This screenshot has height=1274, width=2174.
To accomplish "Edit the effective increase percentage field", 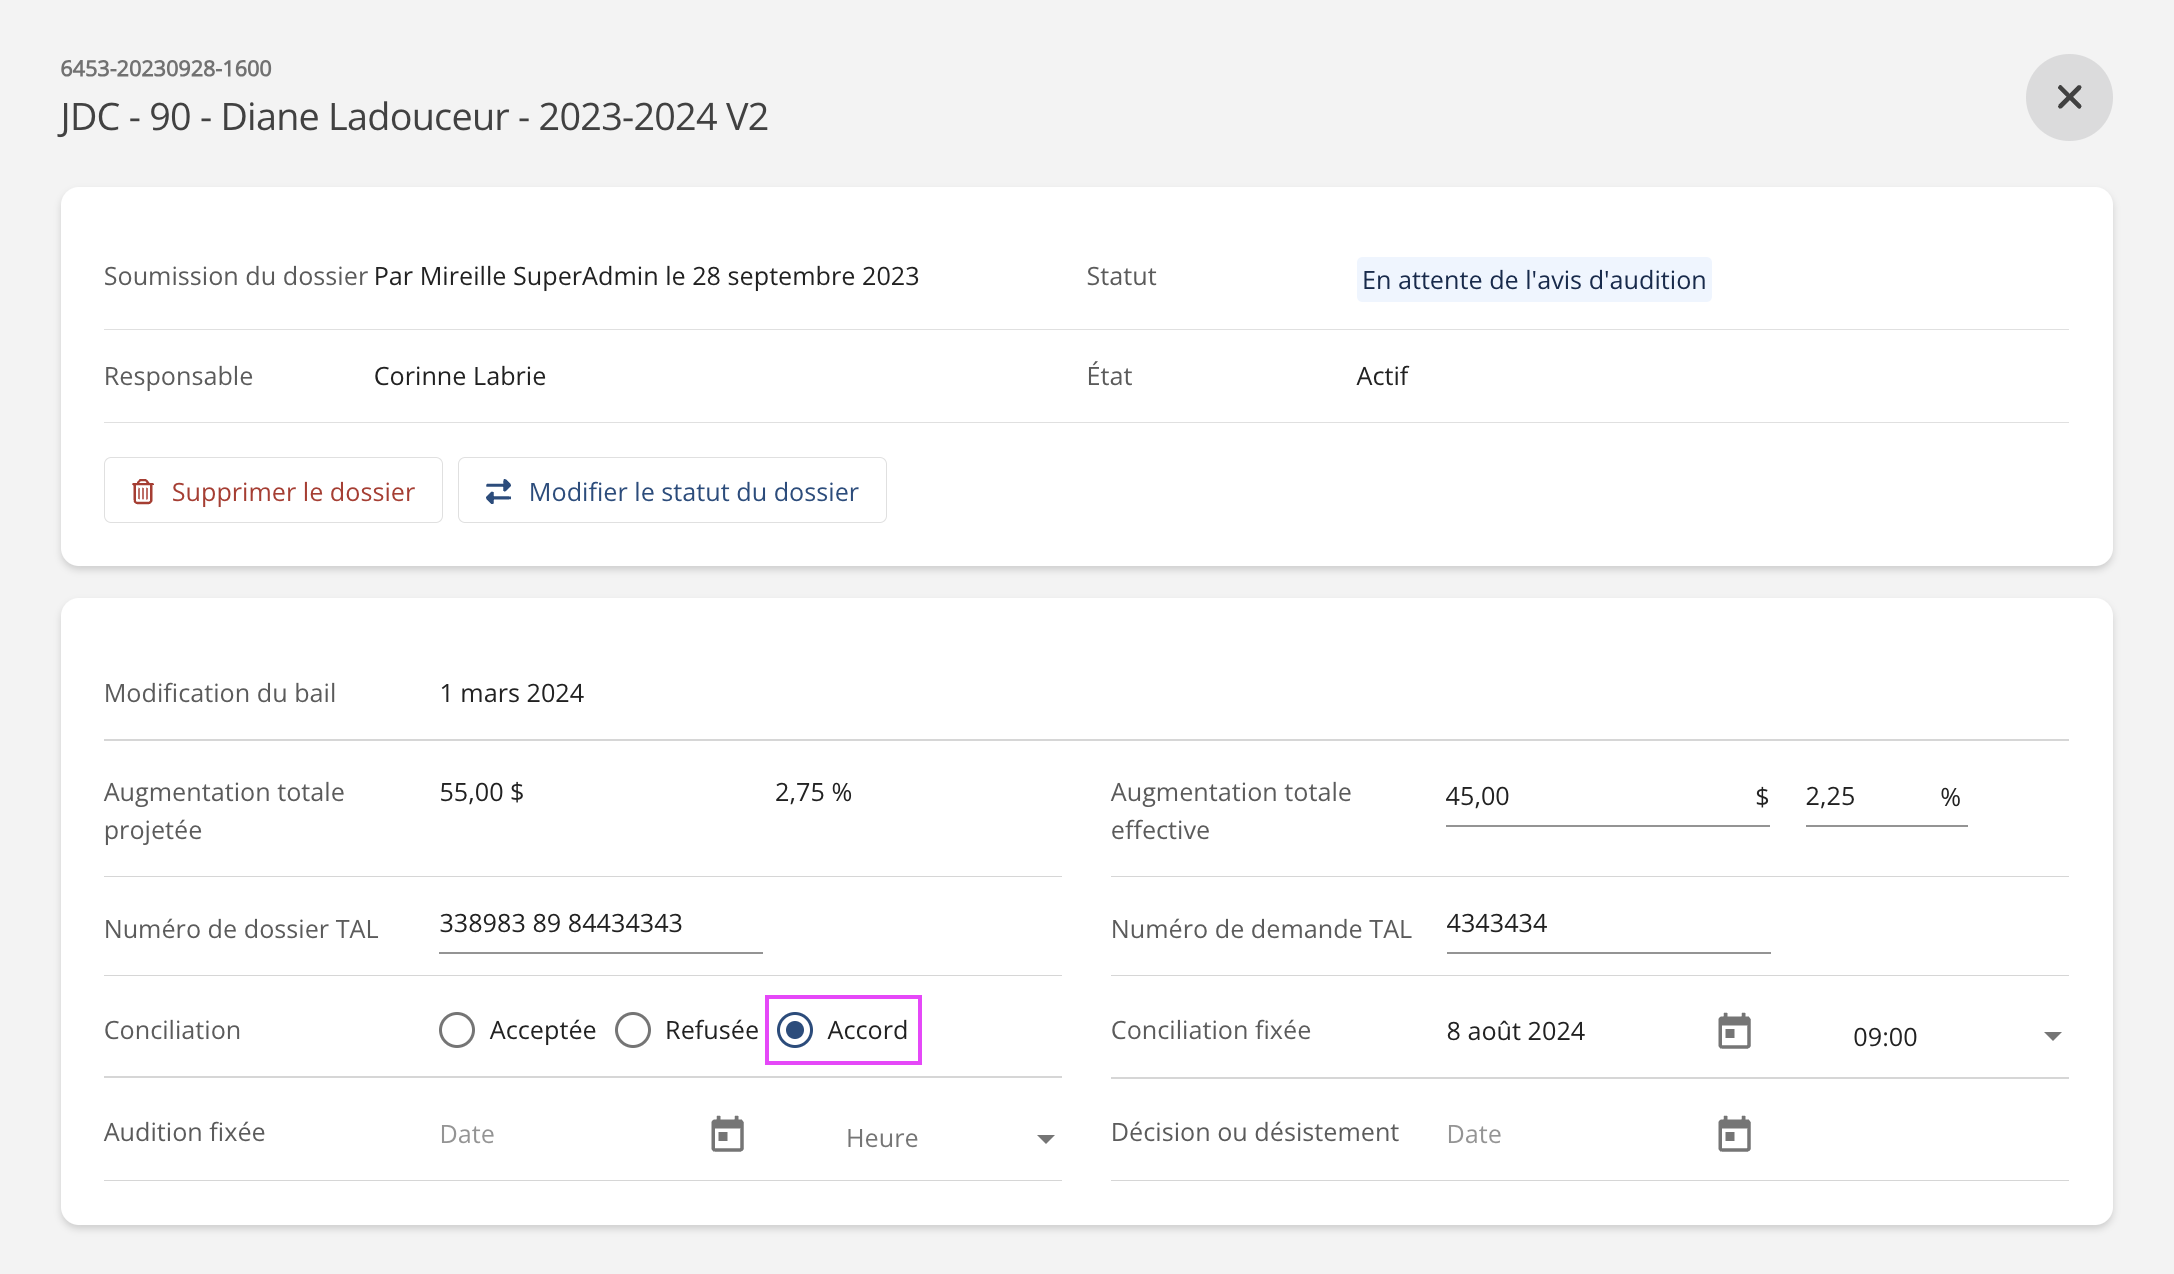I will (1865, 797).
